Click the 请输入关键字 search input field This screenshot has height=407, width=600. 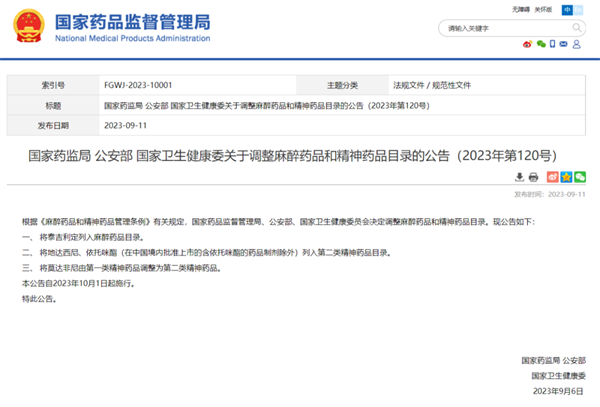(500, 27)
